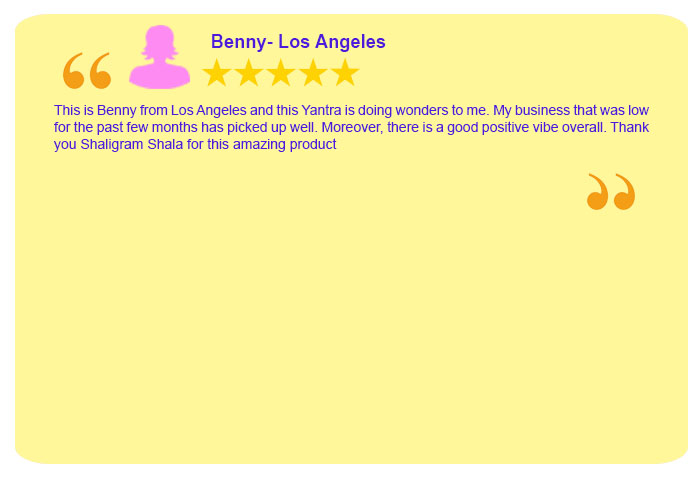Click the first line of the review text
The image size is (700, 477).
(x=351, y=110)
